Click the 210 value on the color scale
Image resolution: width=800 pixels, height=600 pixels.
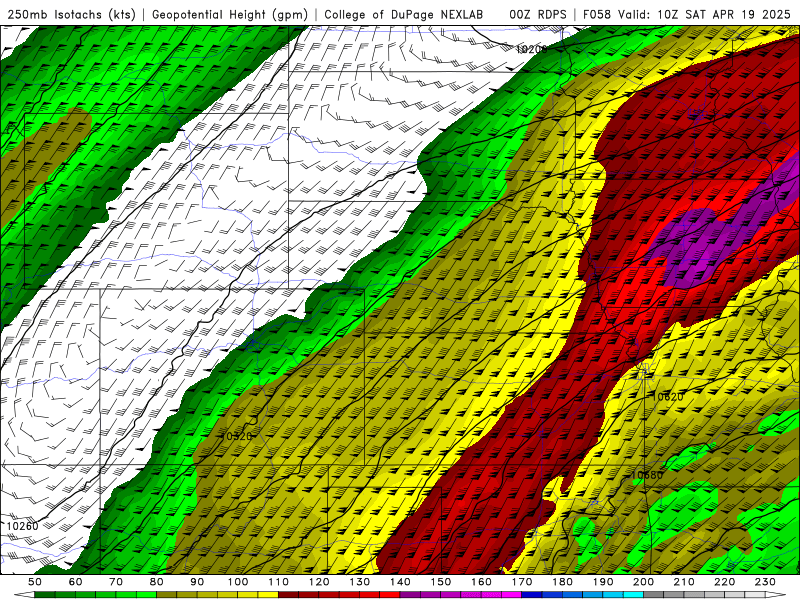click(x=684, y=582)
